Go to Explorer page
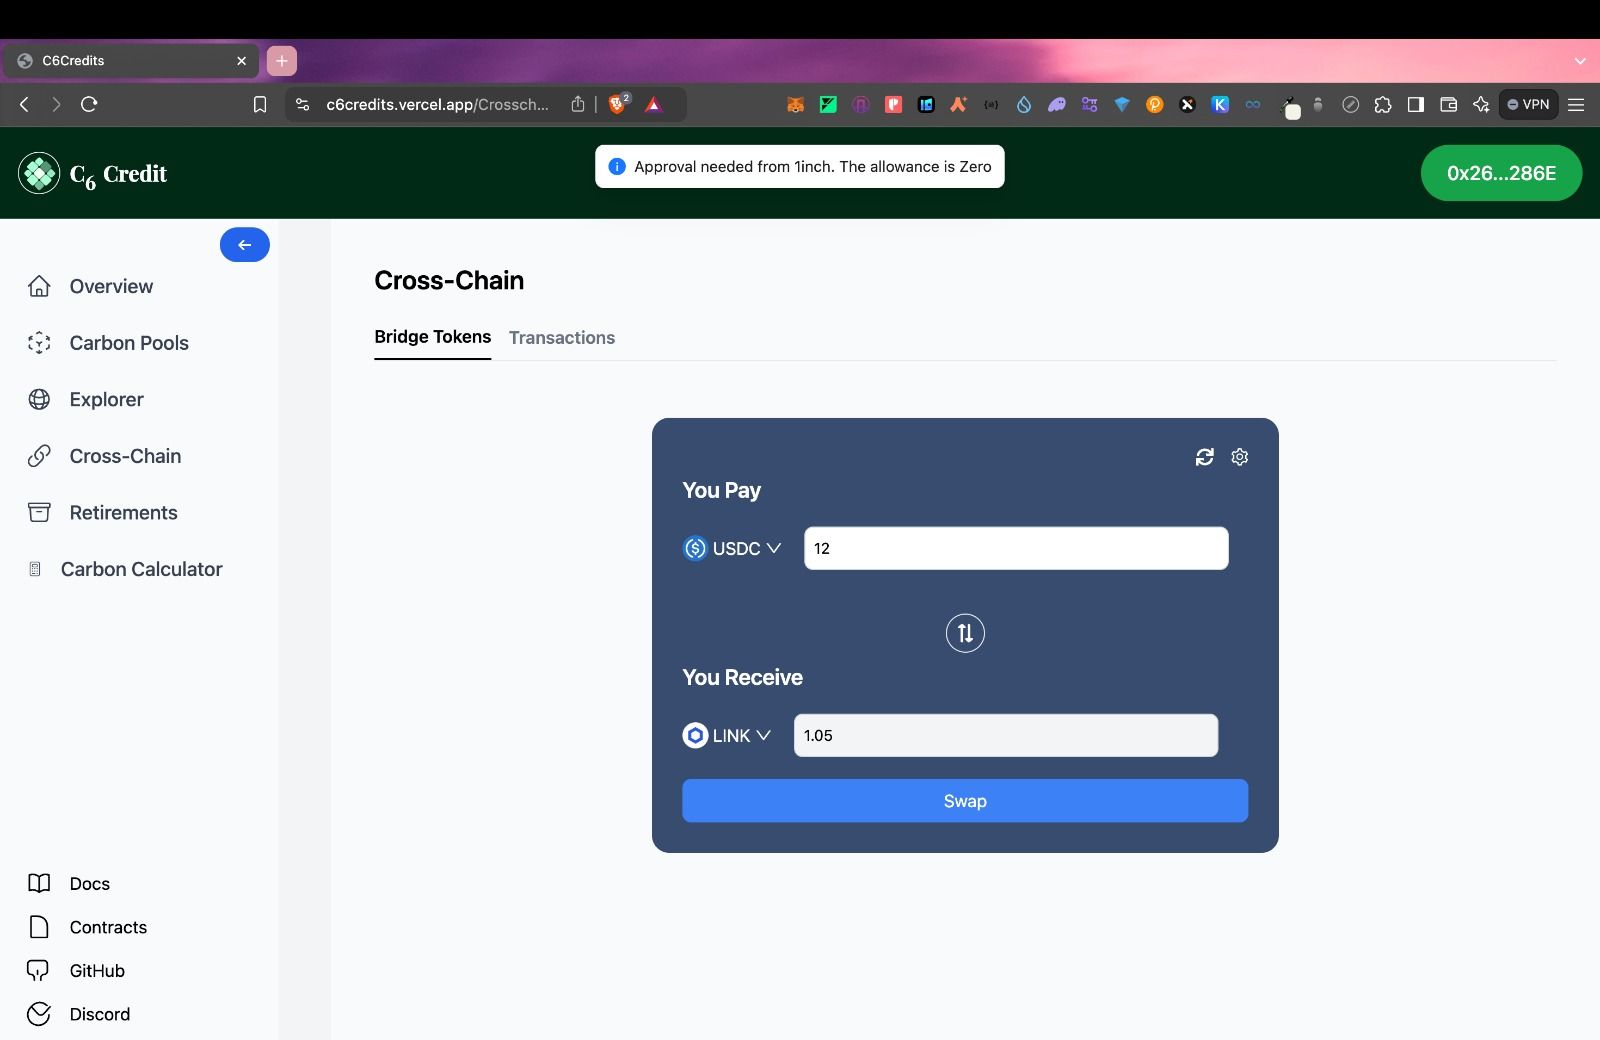Screen dimensions: 1600x1040 coord(107,399)
